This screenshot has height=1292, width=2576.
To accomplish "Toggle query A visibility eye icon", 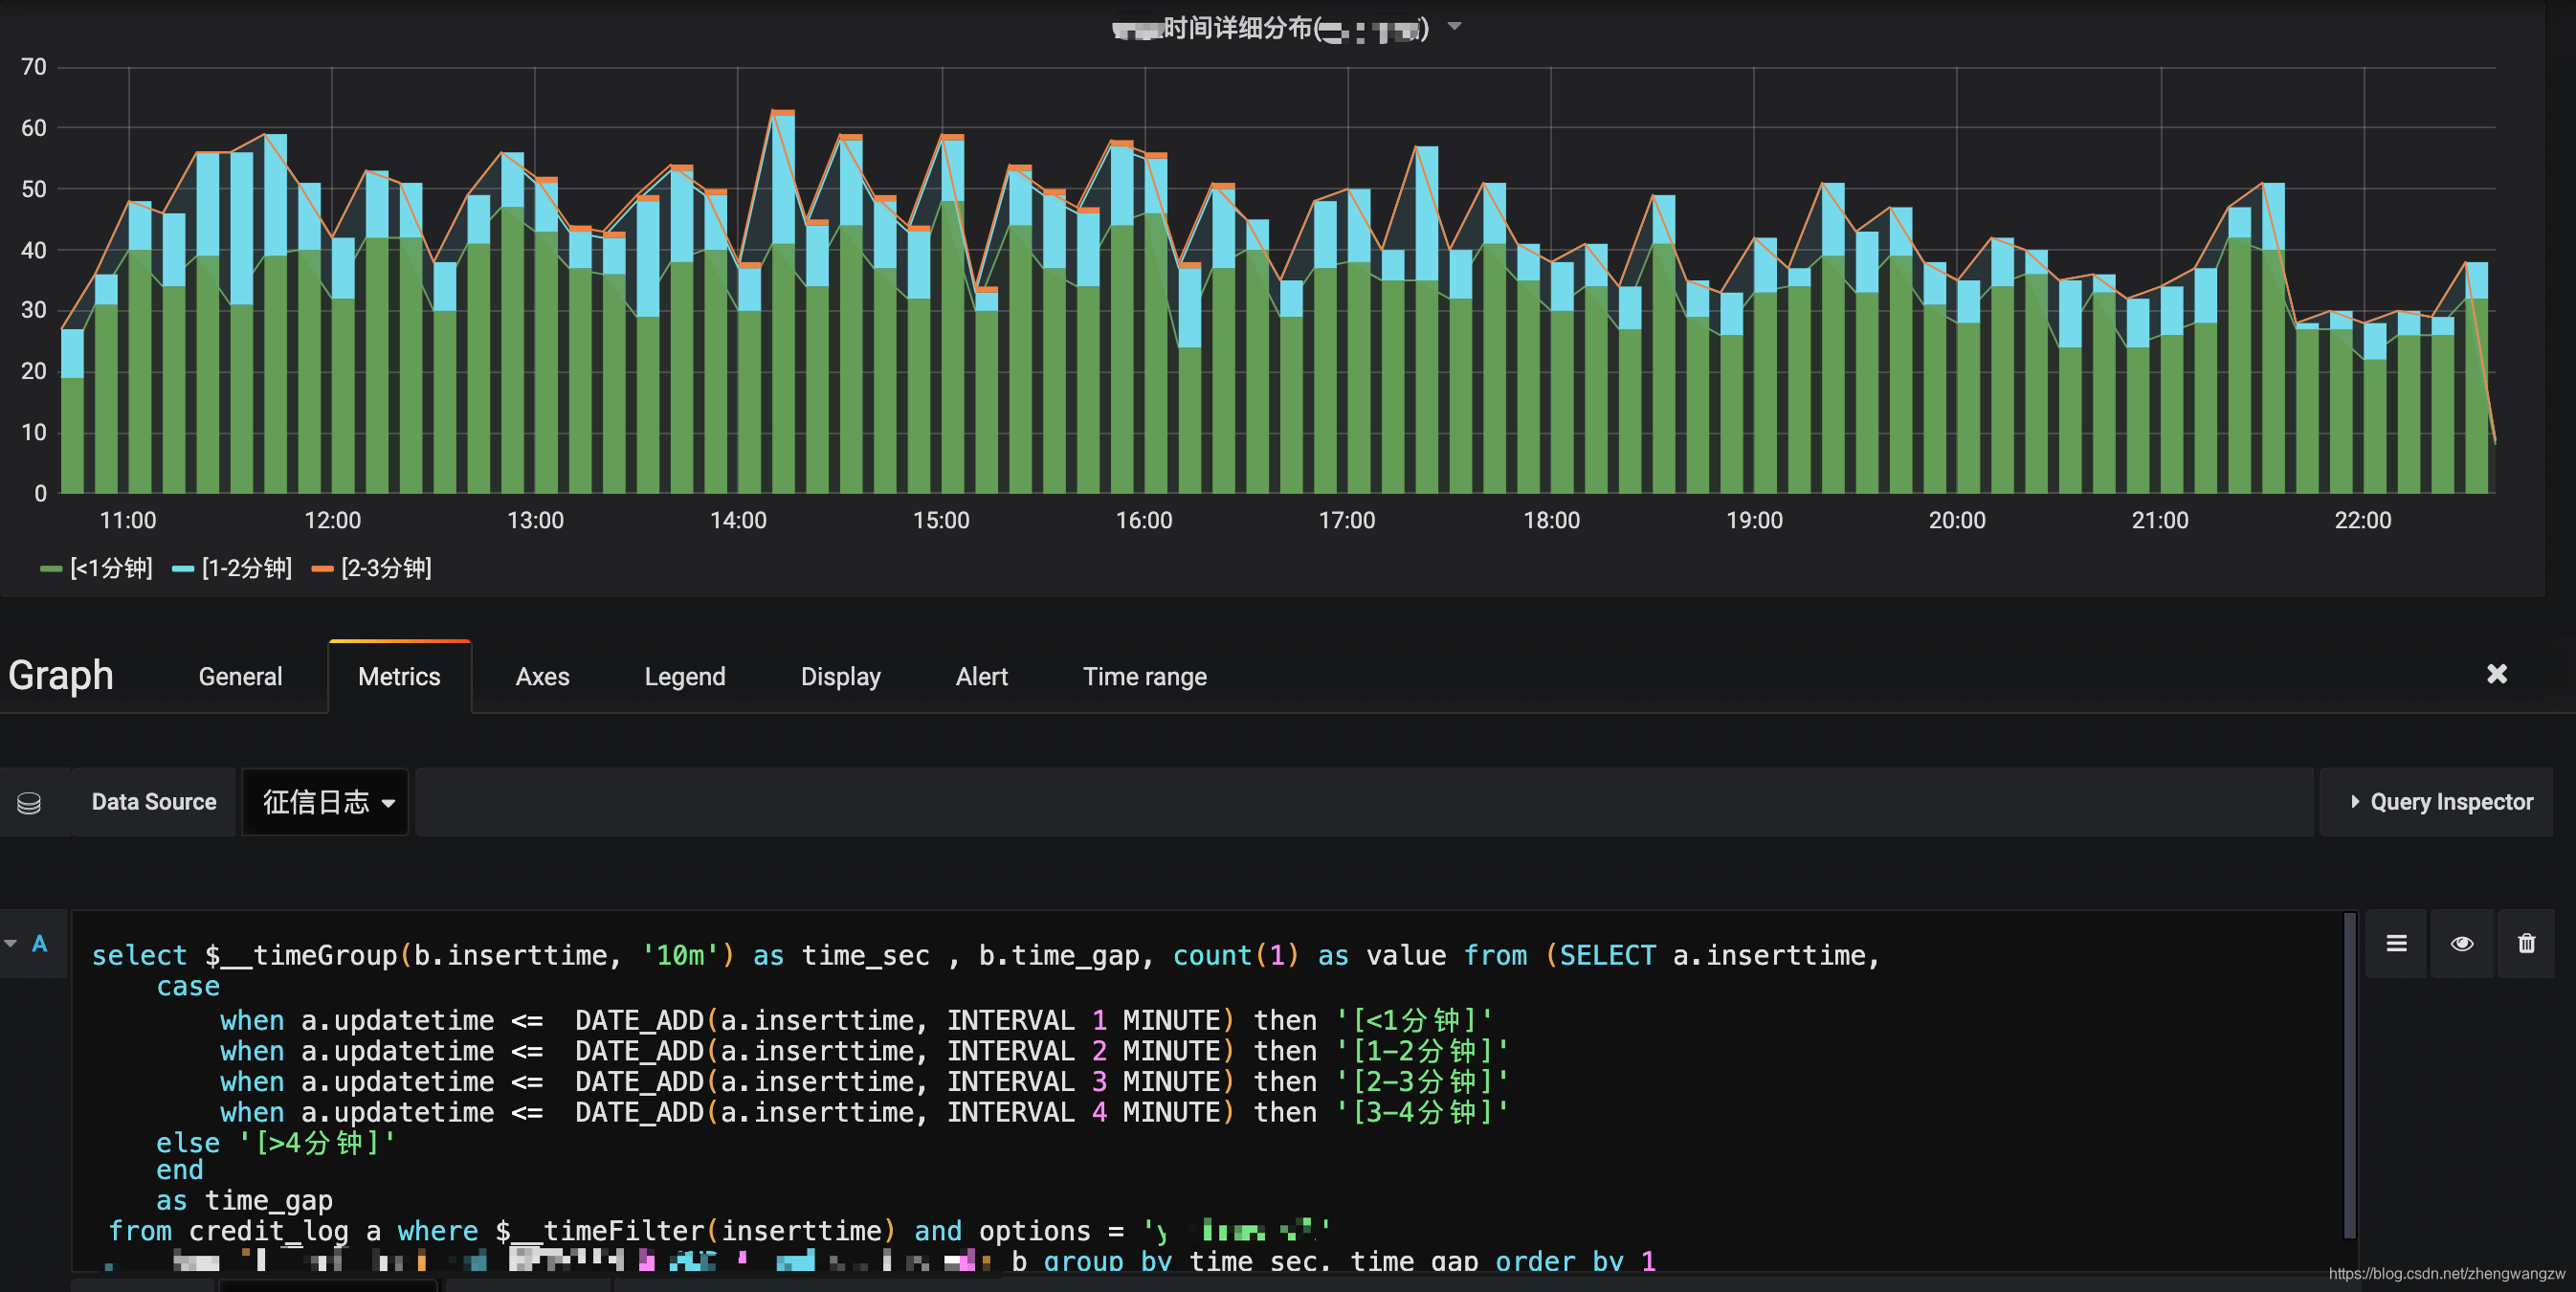I will click(x=2461, y=943).
